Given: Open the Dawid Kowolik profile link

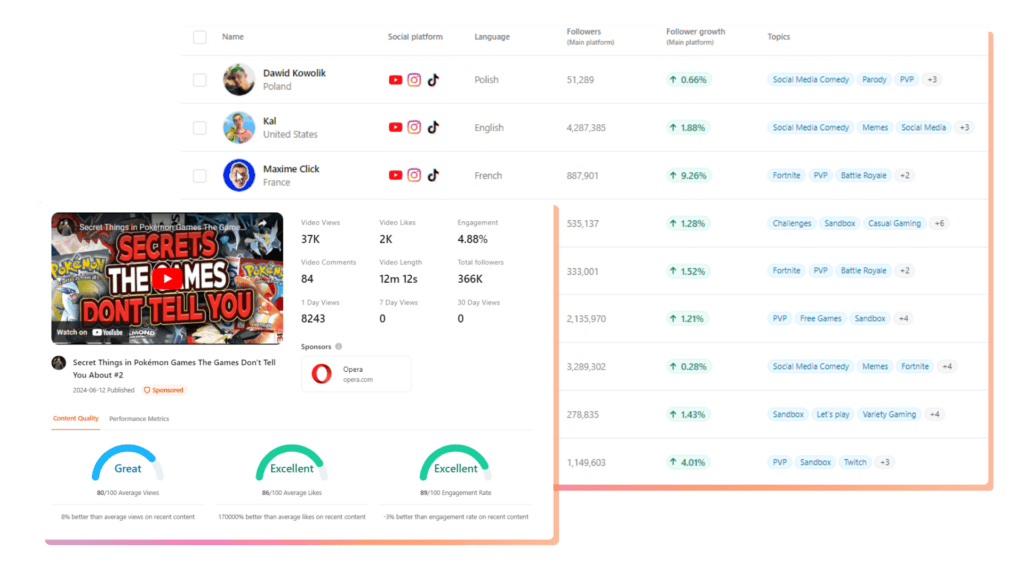Looking at the screenshot, I should (294, 73).
